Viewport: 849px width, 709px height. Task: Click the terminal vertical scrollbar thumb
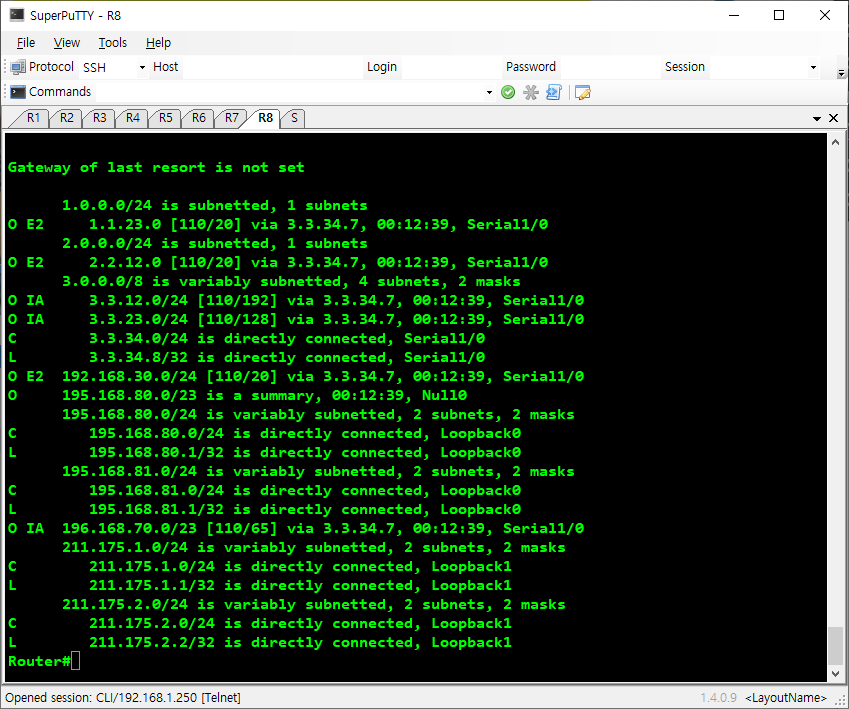tap(835, 645)
